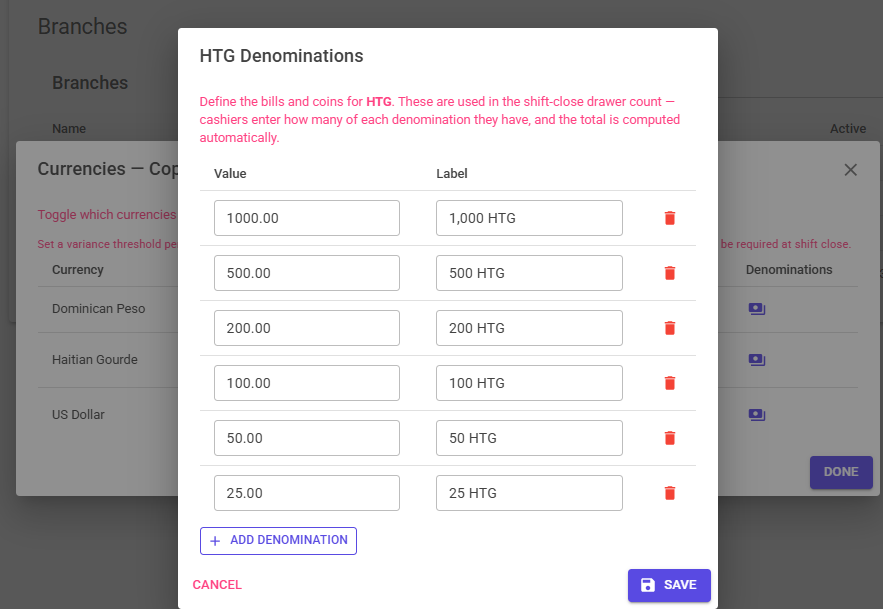The image size is (883, 609).
Task: Delete the 500 HTG denomination row
Action: pos(670,273)
